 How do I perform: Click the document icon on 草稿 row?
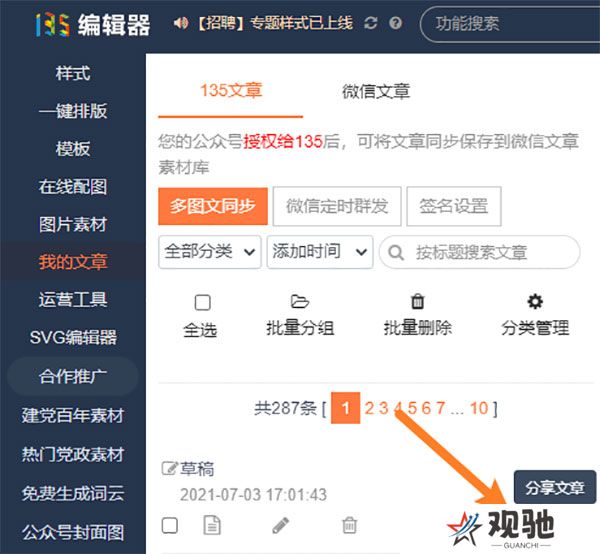click(212, 525)
